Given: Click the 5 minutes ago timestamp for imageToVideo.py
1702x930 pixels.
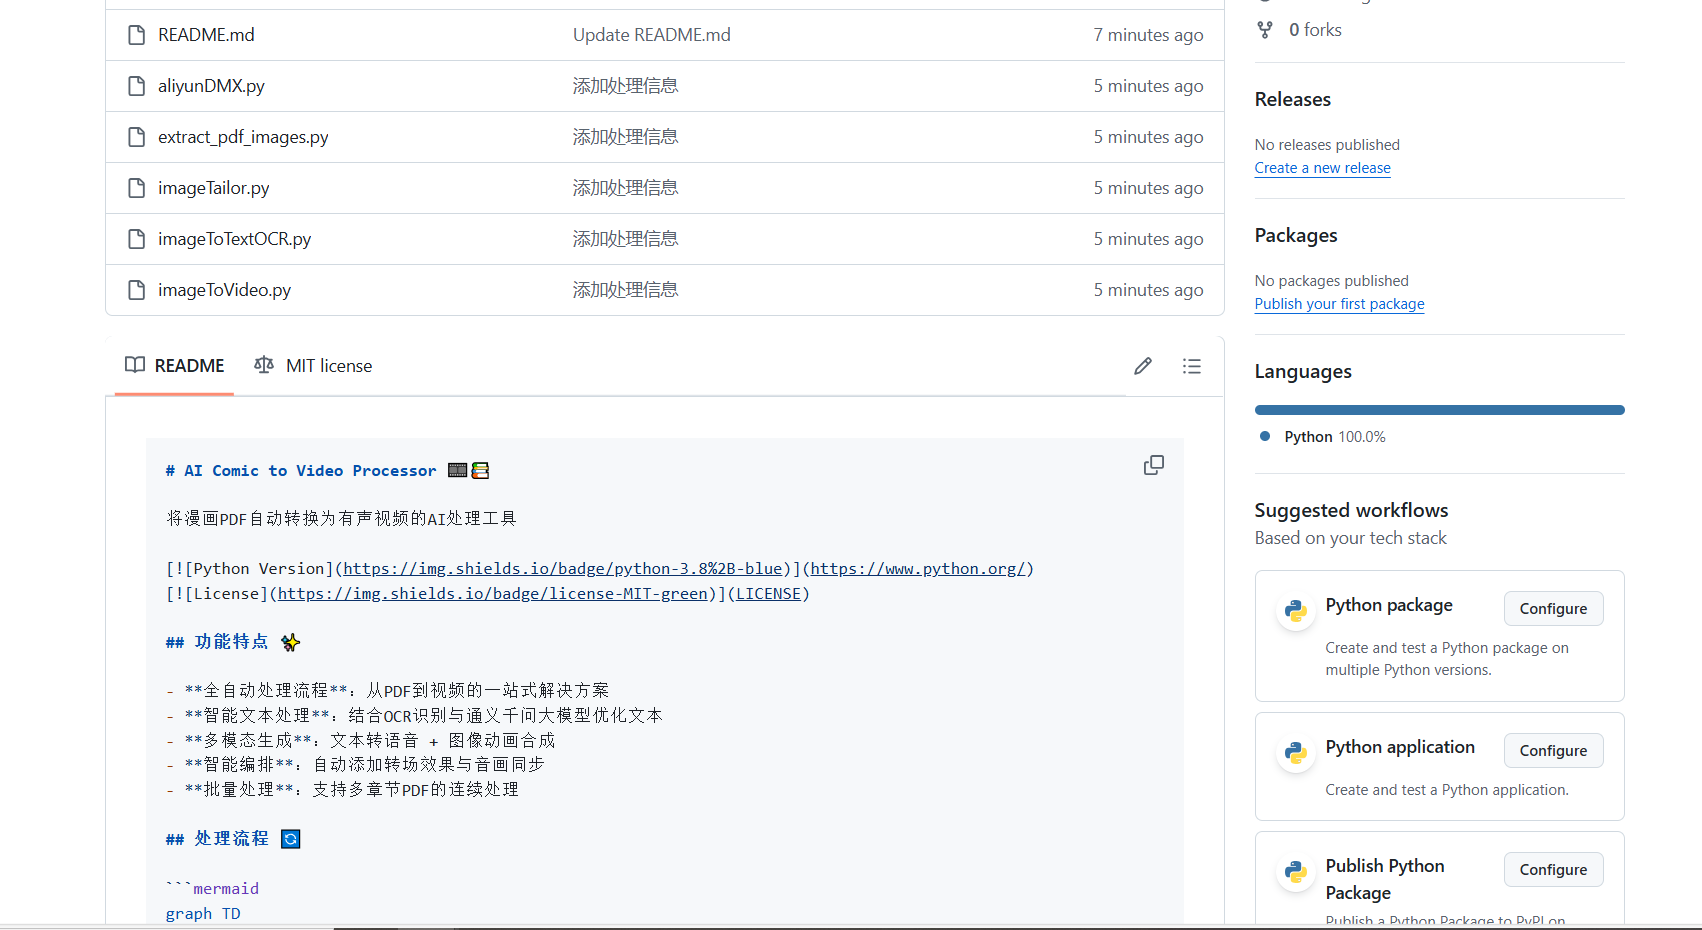Looking at the screenshot, I should pos(1148,290).
